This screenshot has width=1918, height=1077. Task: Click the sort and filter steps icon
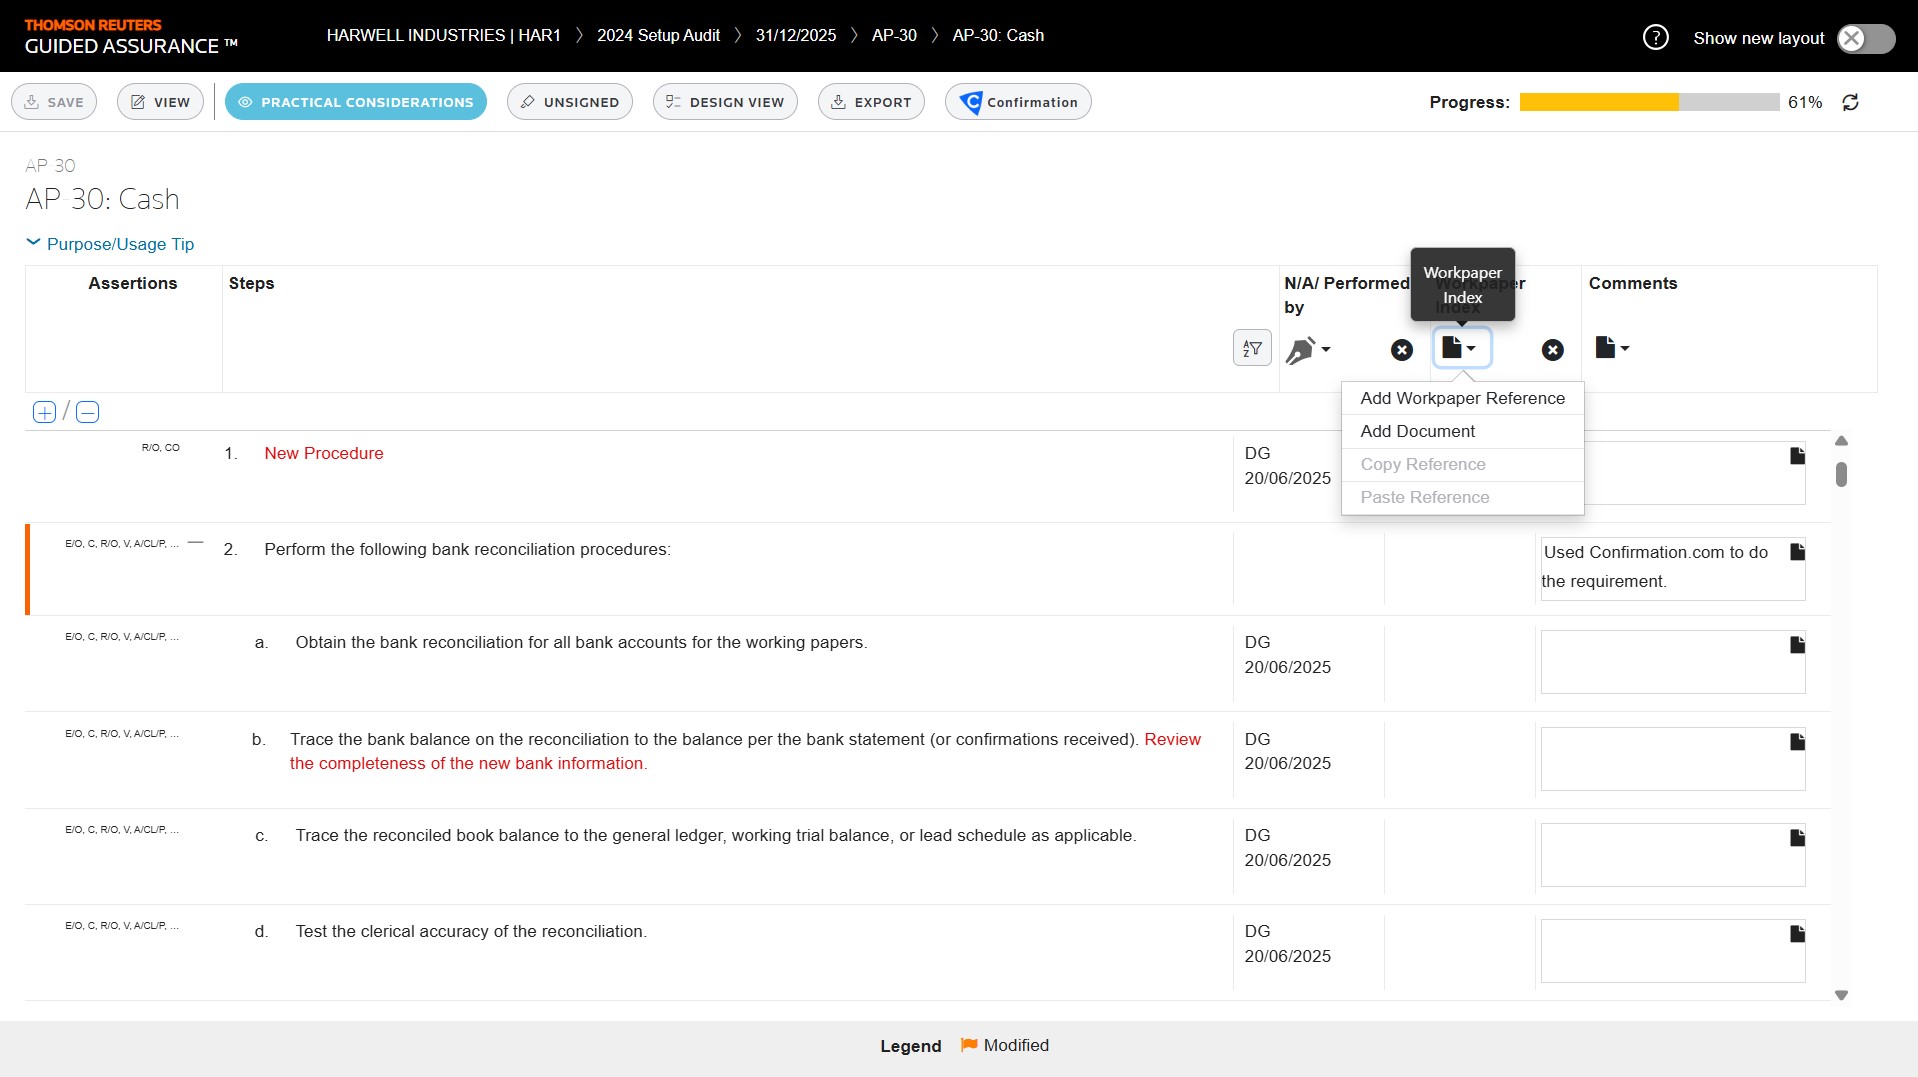point(1251,348)
